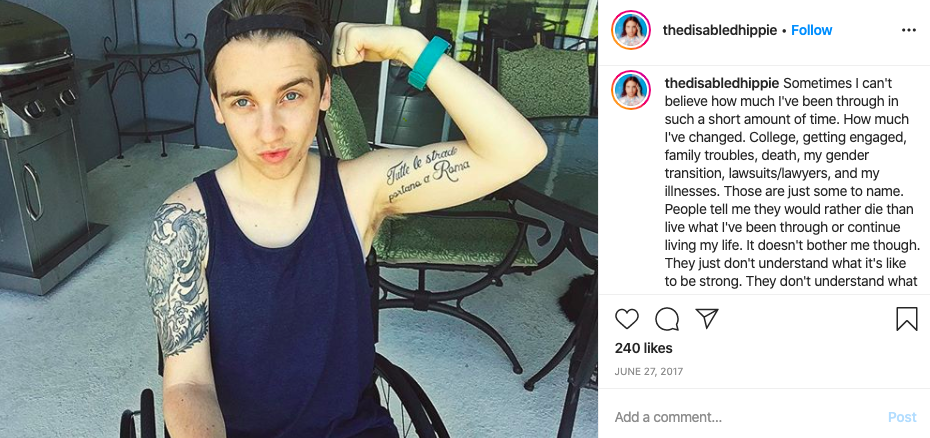This screenshot has width=930, height=438.
Task: View header profile avatar story ring
Action: pyautogui.click(x=631, y=30)
